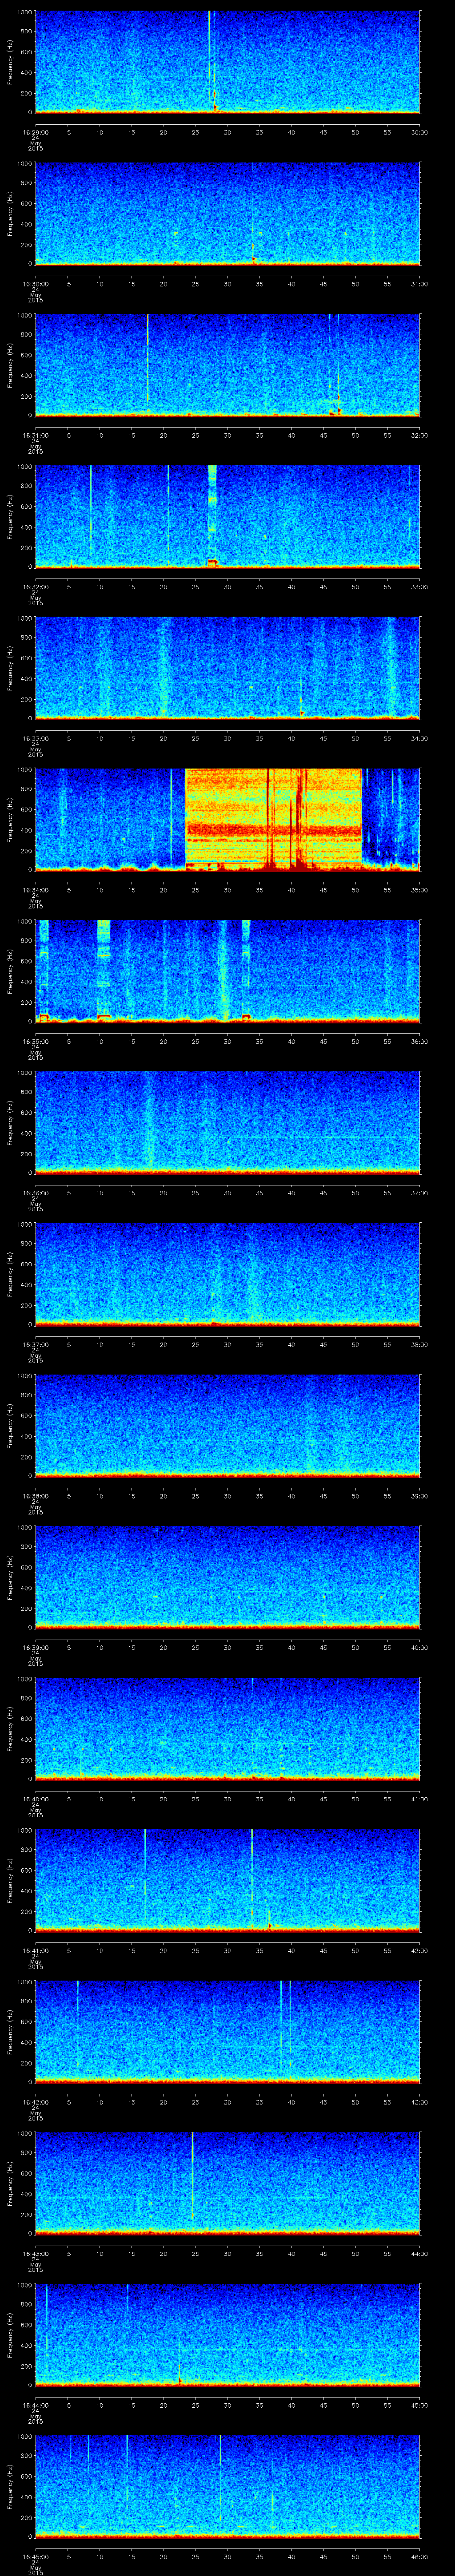Click the 16:39:00 start time label
Image resolution: width=455 pixels, height=2576 pixels.
[35, 1647]
